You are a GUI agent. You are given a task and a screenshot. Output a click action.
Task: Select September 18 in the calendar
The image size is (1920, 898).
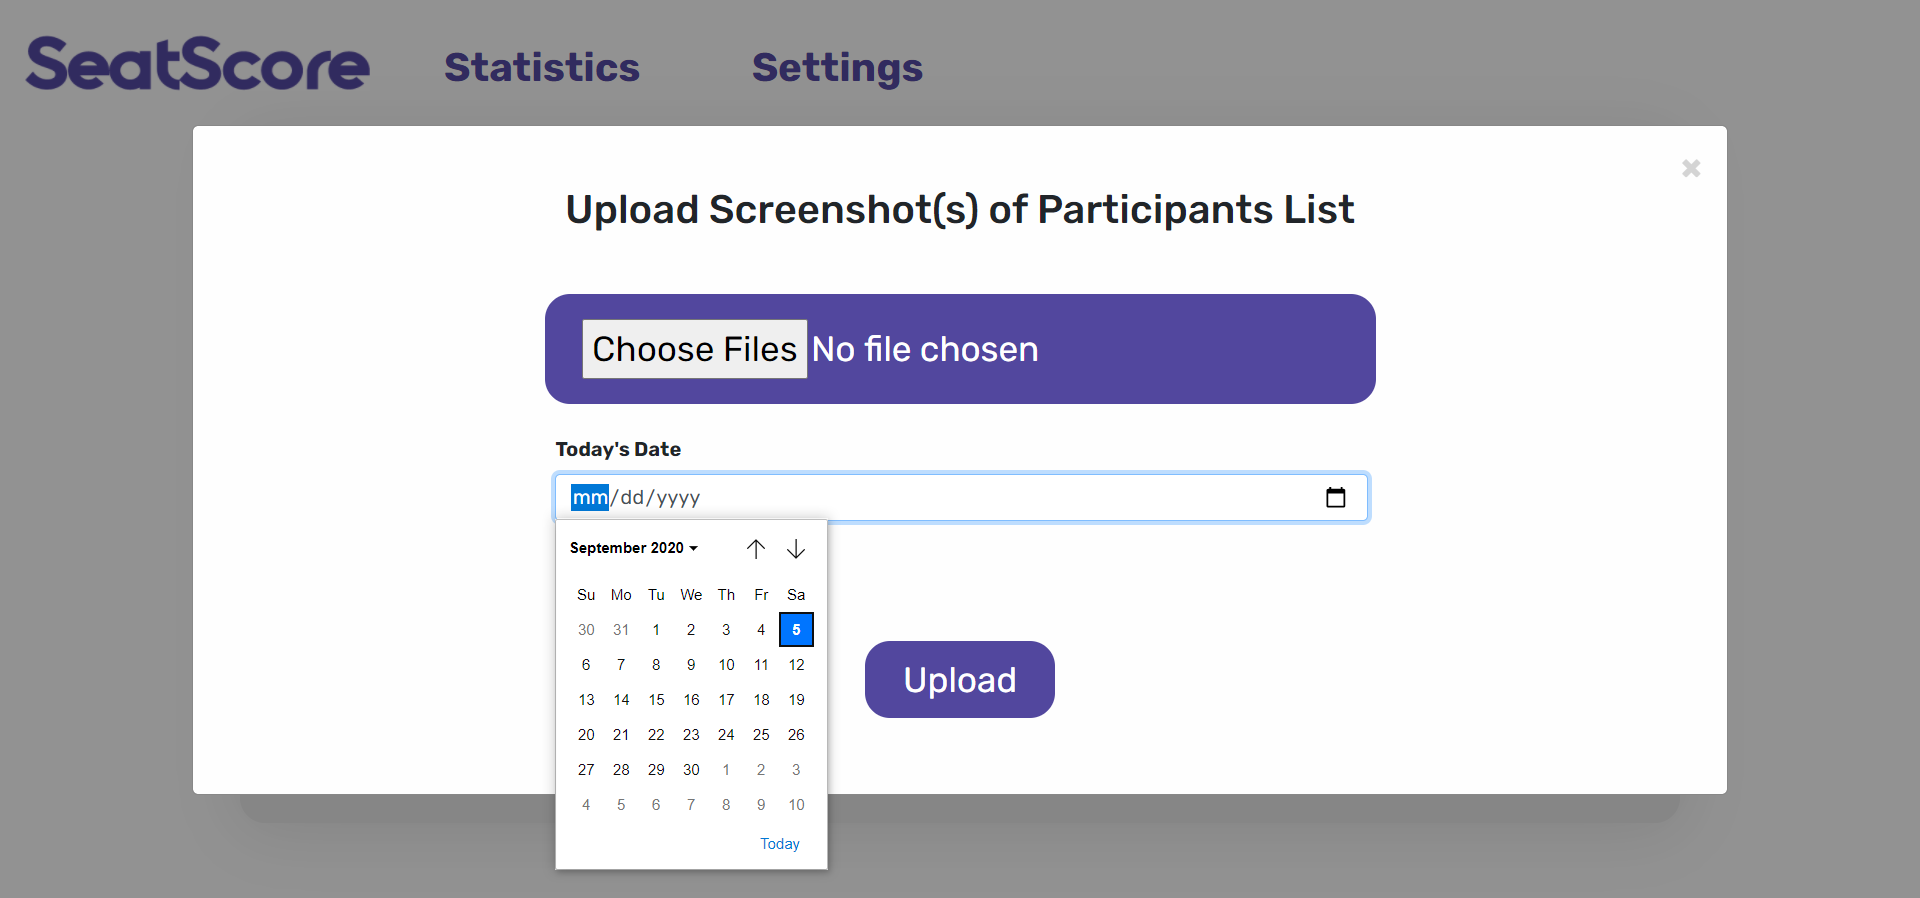point(761,700)
